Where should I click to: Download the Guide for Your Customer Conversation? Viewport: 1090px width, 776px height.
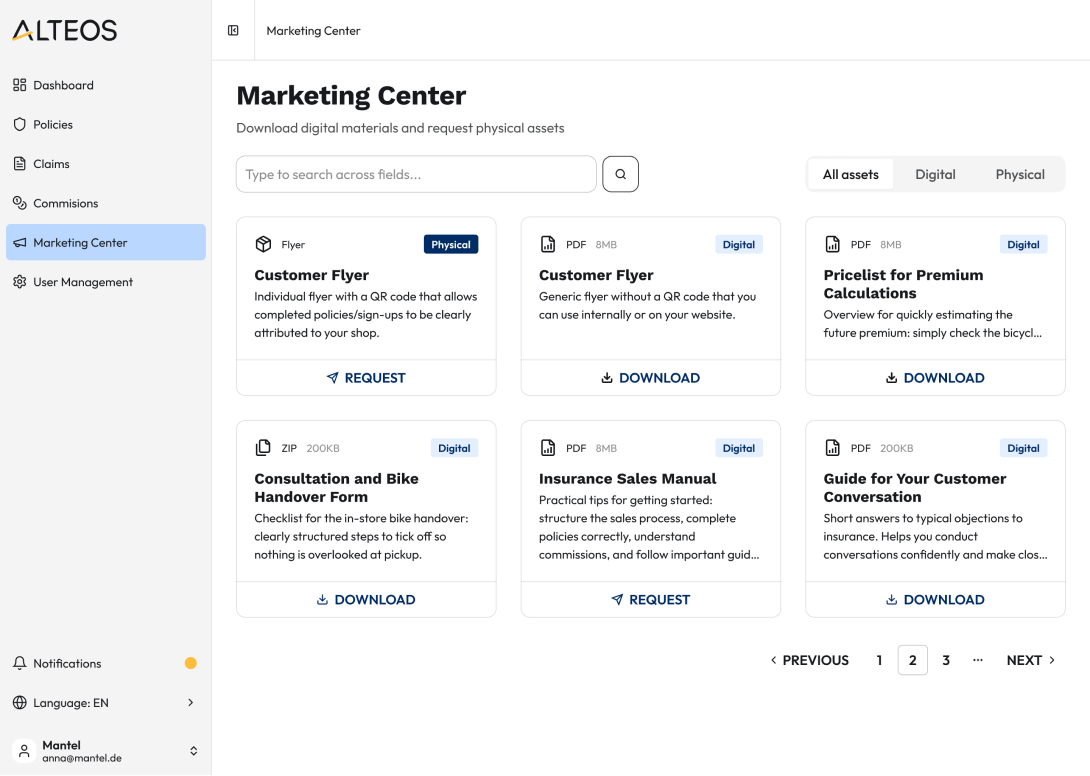coord(935,599)
